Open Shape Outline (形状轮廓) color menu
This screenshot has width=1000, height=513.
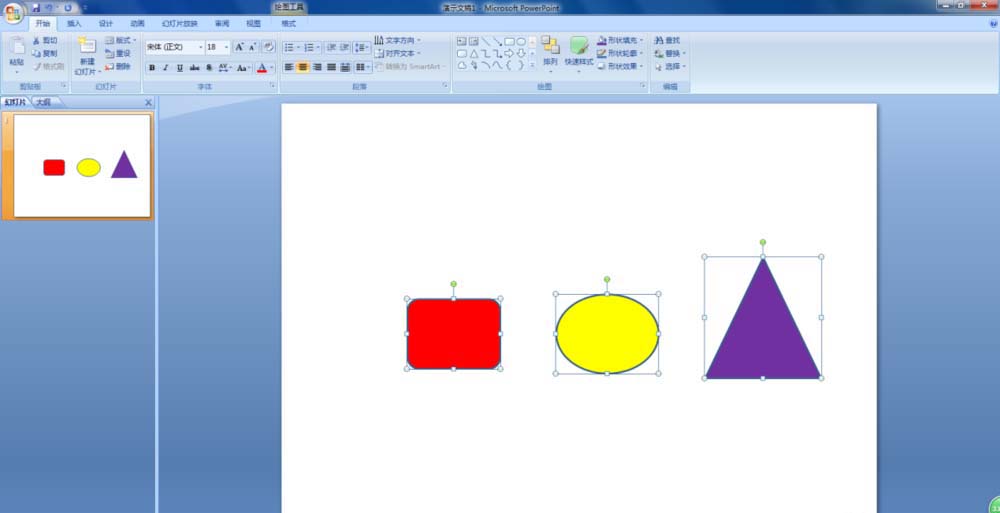point(620,54)
